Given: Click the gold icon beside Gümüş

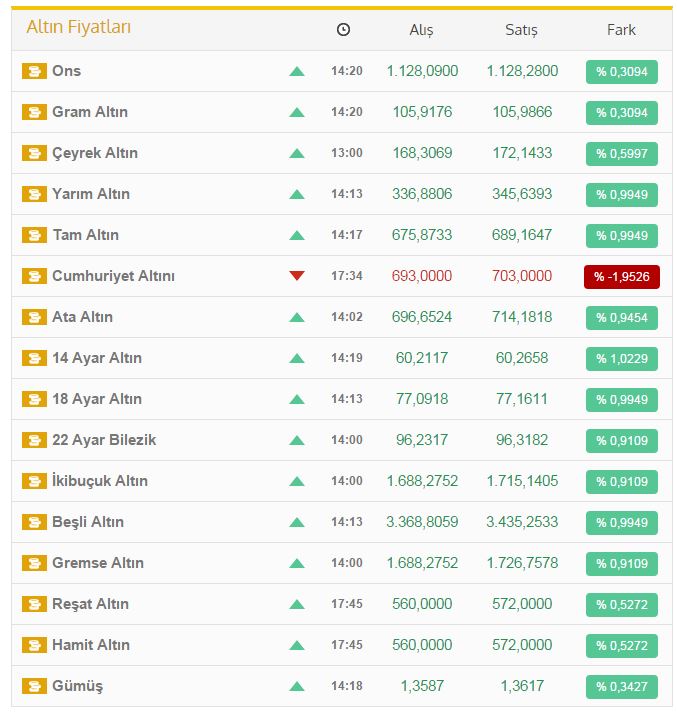Looking at the screenshot, I should point(35,686).
